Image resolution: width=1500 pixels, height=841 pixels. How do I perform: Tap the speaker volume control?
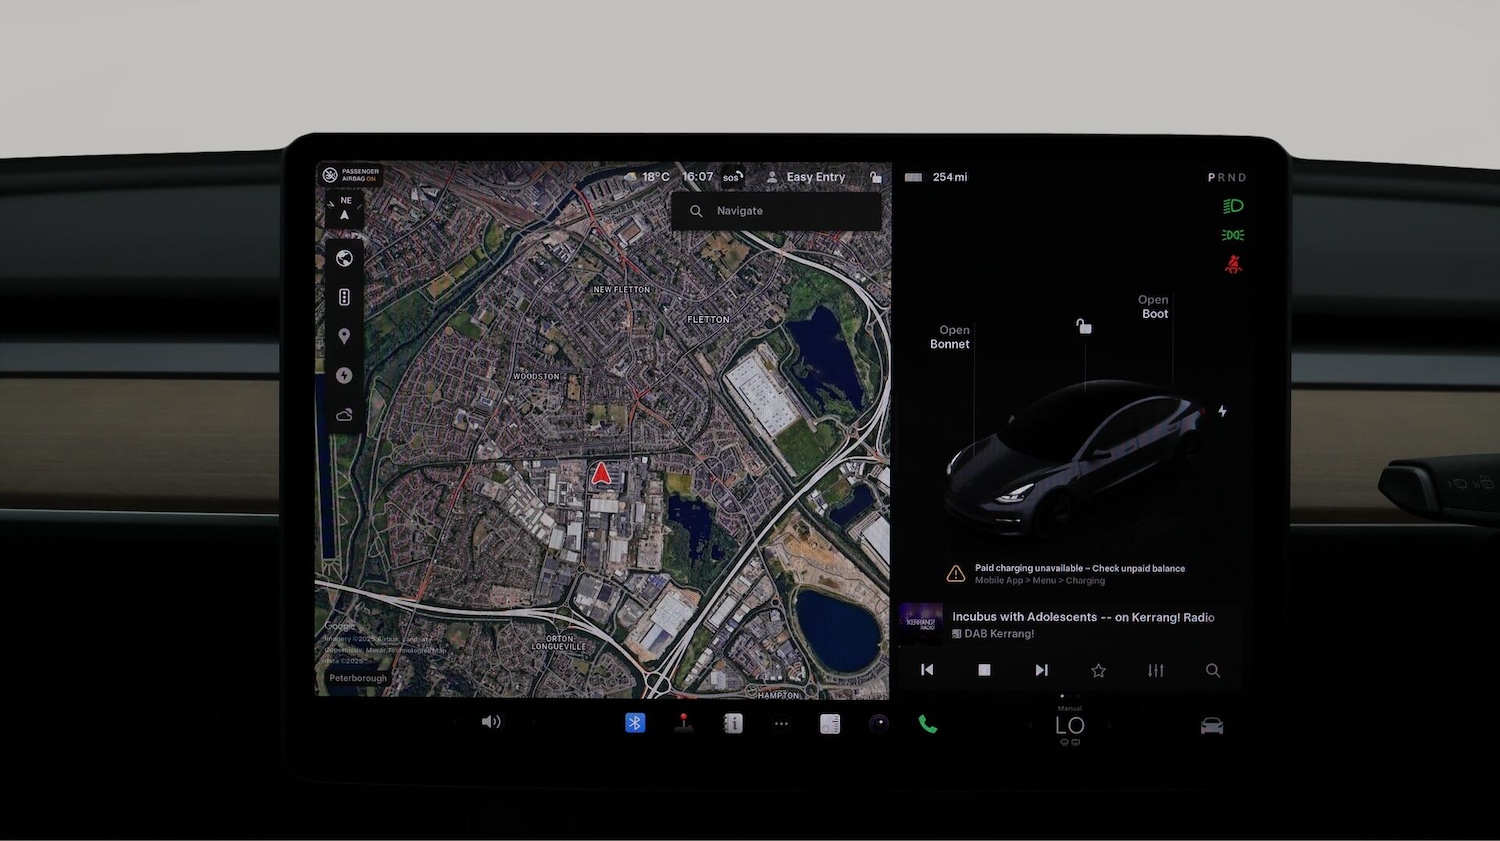[x=491, y=722]
